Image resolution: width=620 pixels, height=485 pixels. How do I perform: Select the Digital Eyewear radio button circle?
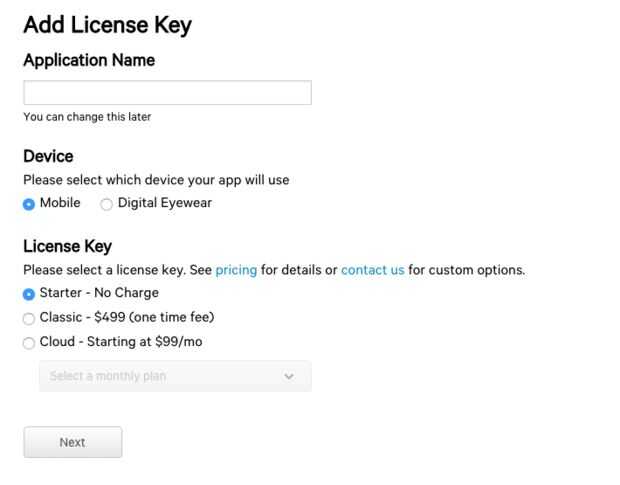(x=107, y=204)
